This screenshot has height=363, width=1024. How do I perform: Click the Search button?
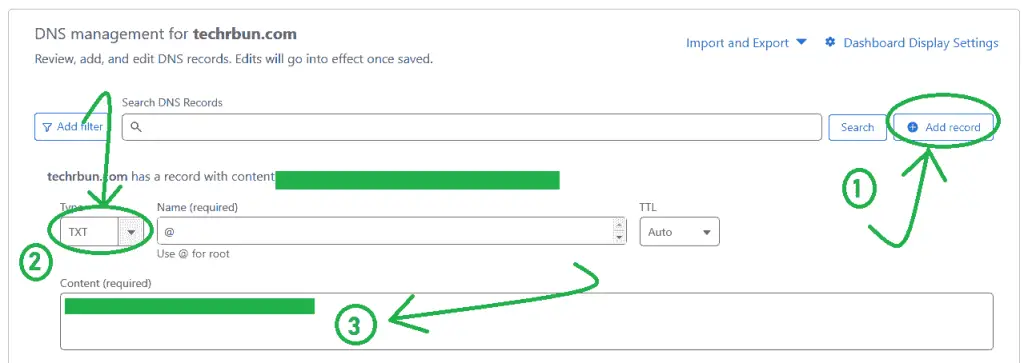click(x=857, y=127)
